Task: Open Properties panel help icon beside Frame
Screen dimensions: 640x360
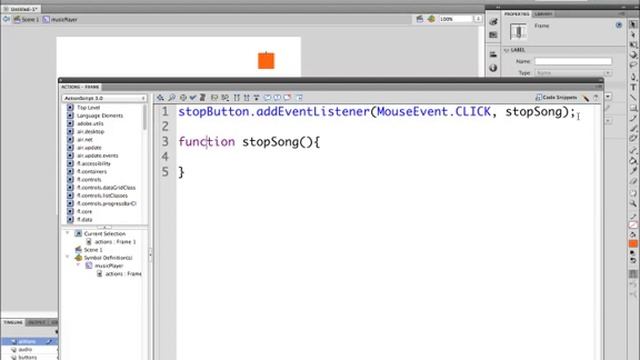Action: 619,25
